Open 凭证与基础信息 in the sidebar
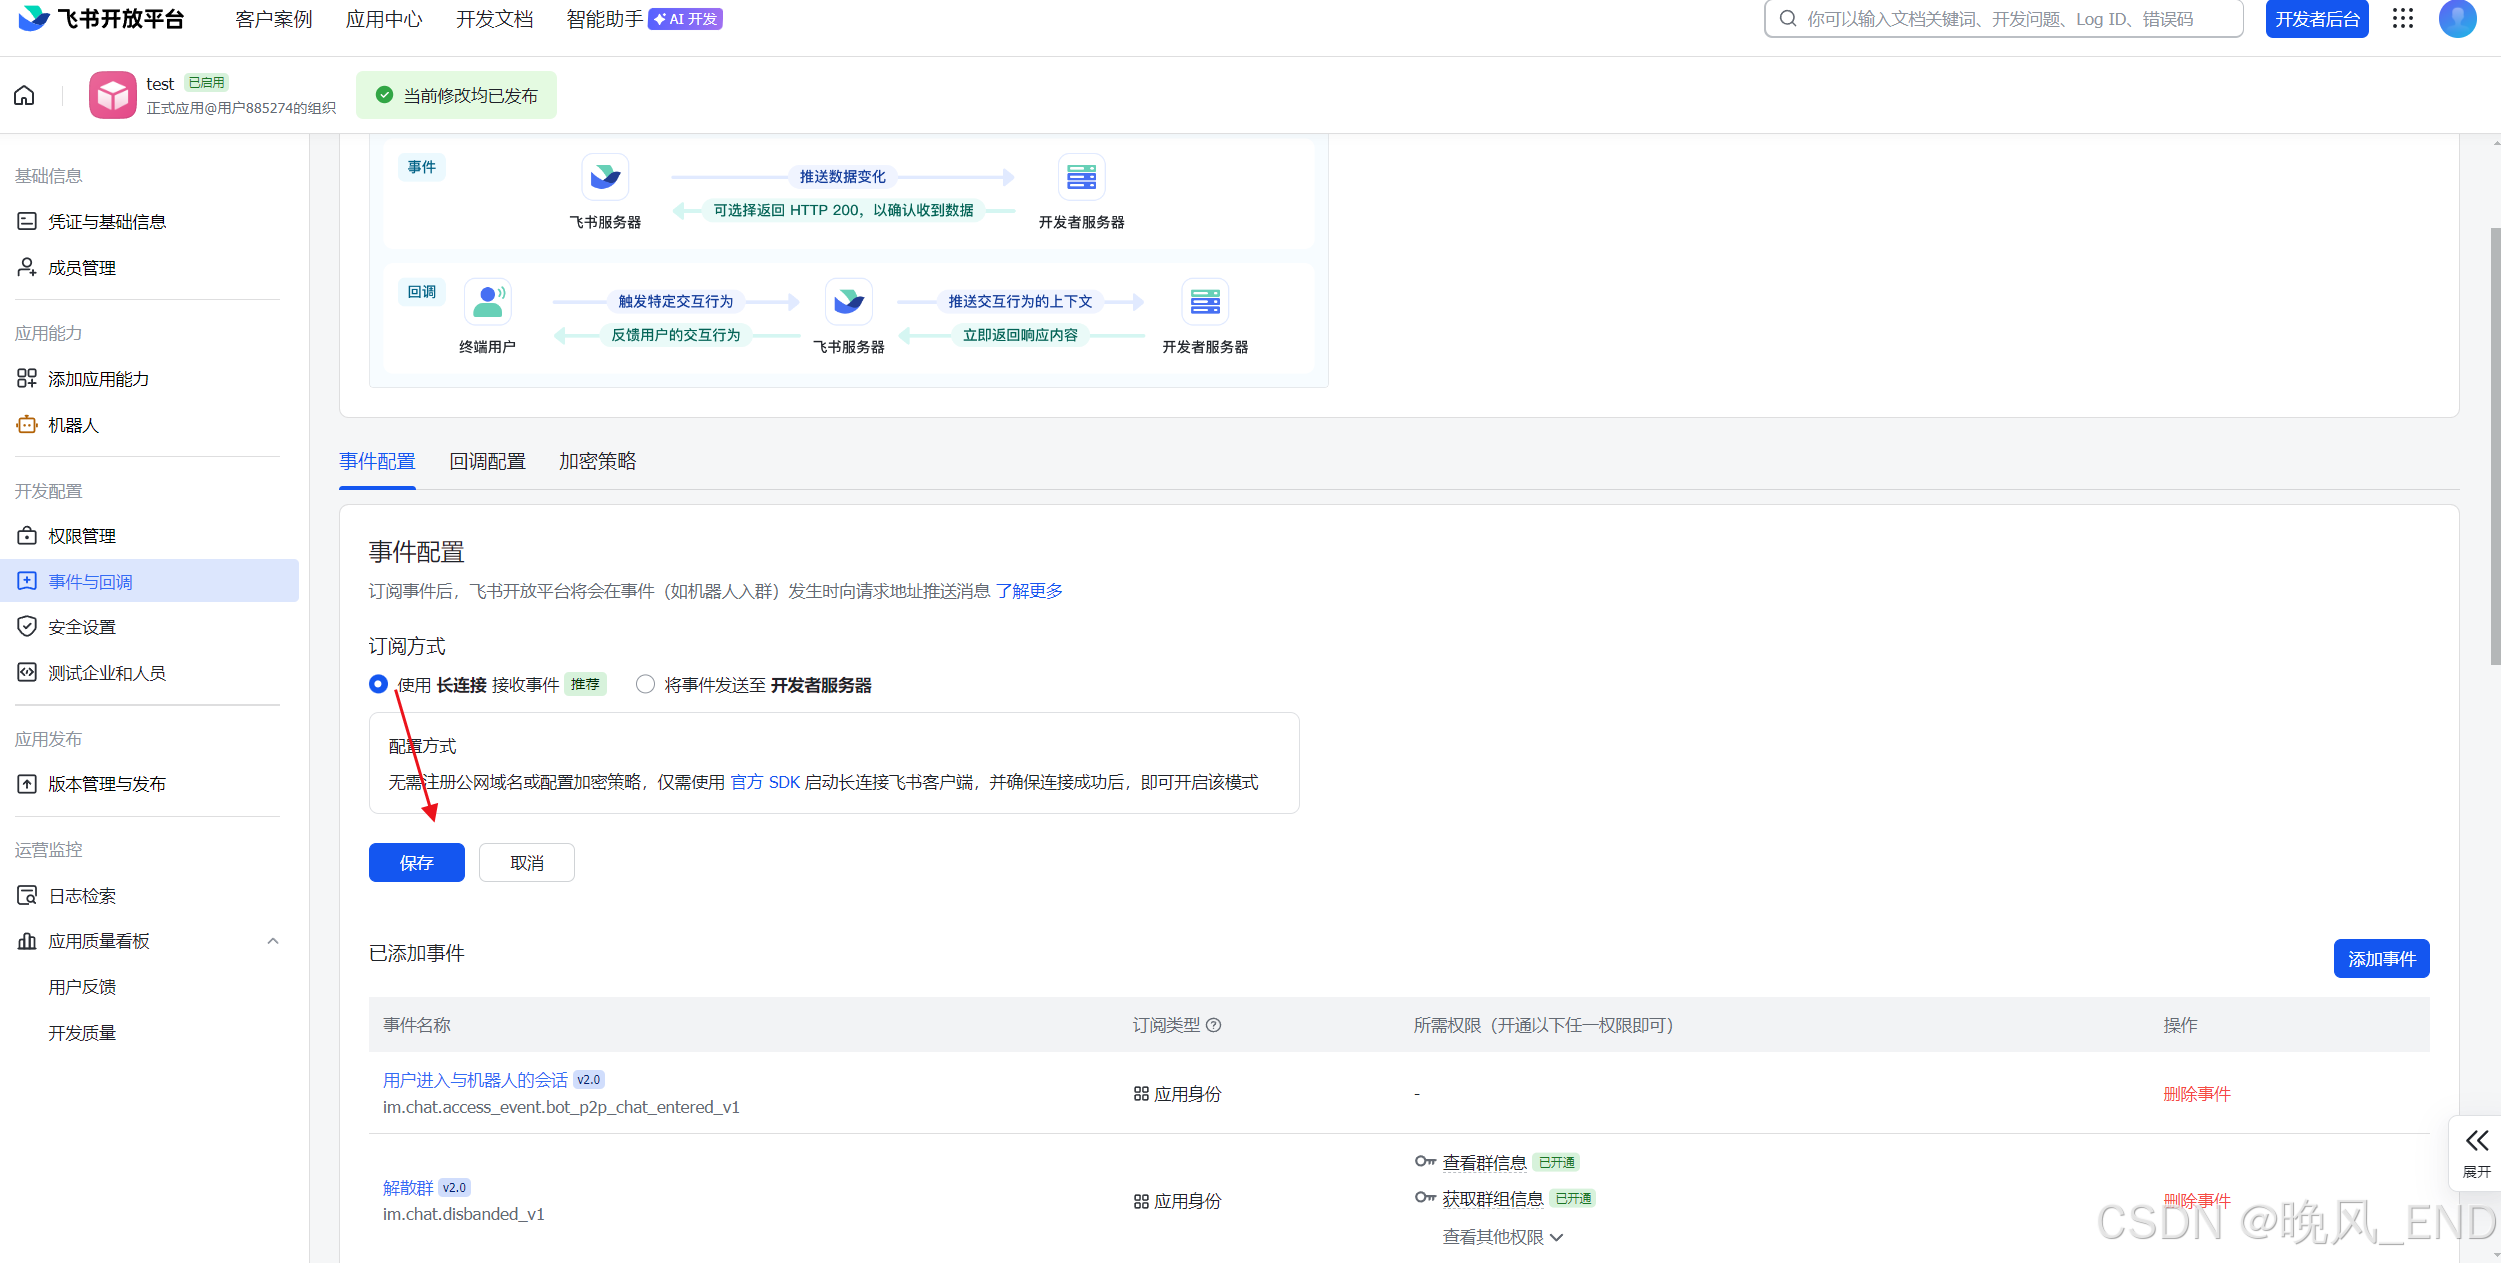Viewport: 2501px width, 1263px height. point(107,221)
